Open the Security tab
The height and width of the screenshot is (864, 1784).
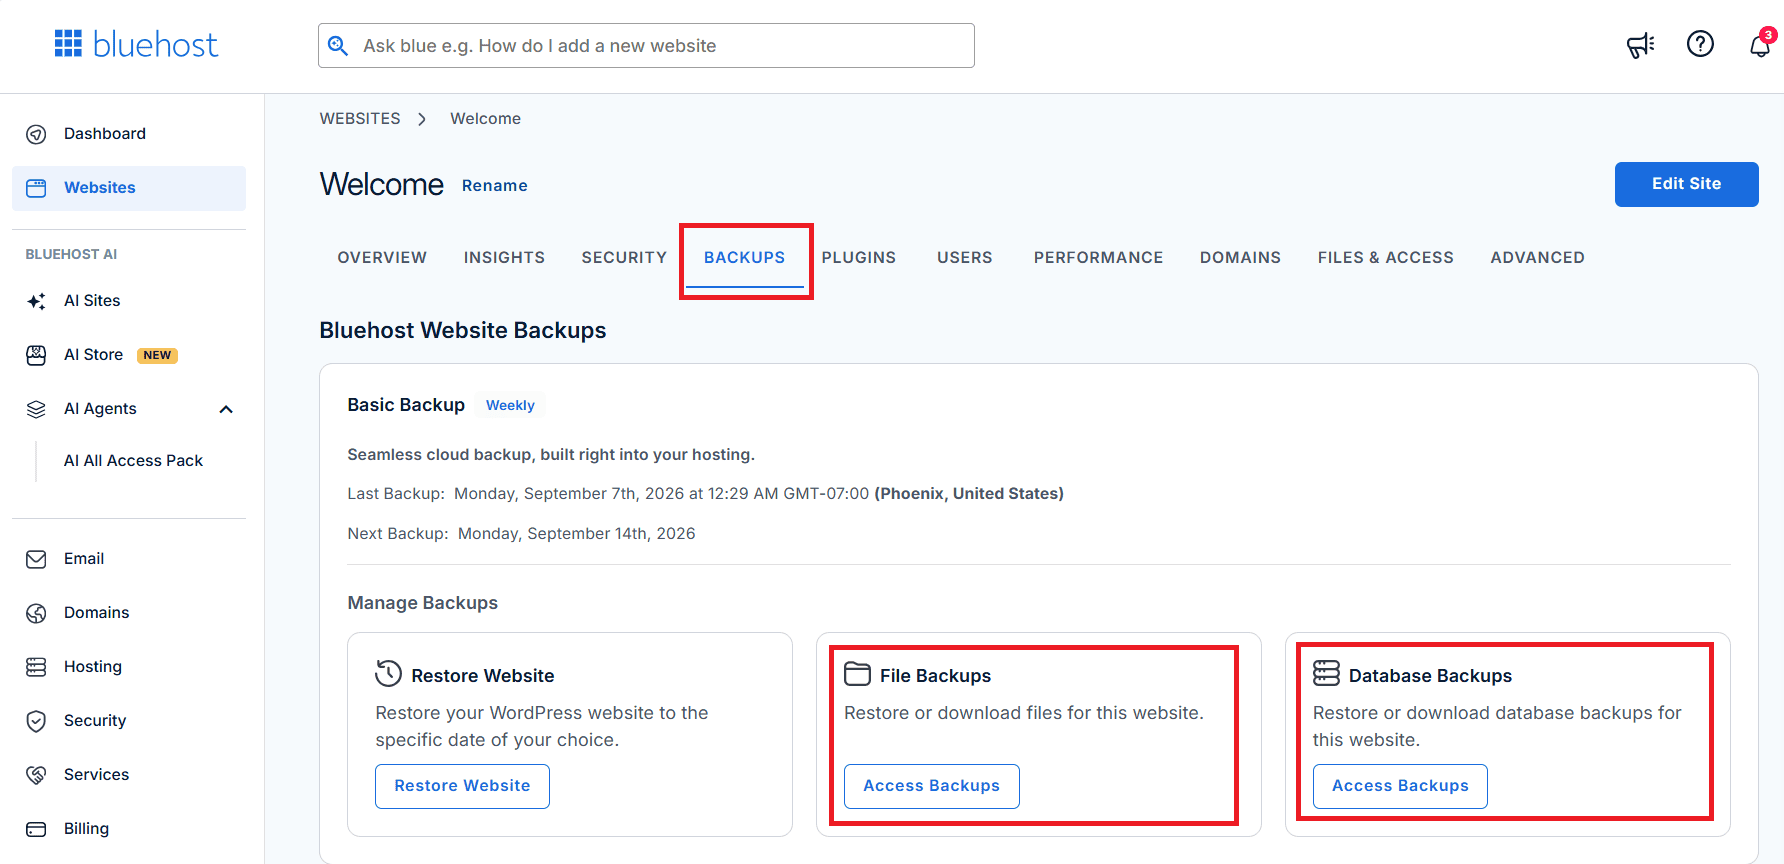pyautogui.click(x=624, y=258)
